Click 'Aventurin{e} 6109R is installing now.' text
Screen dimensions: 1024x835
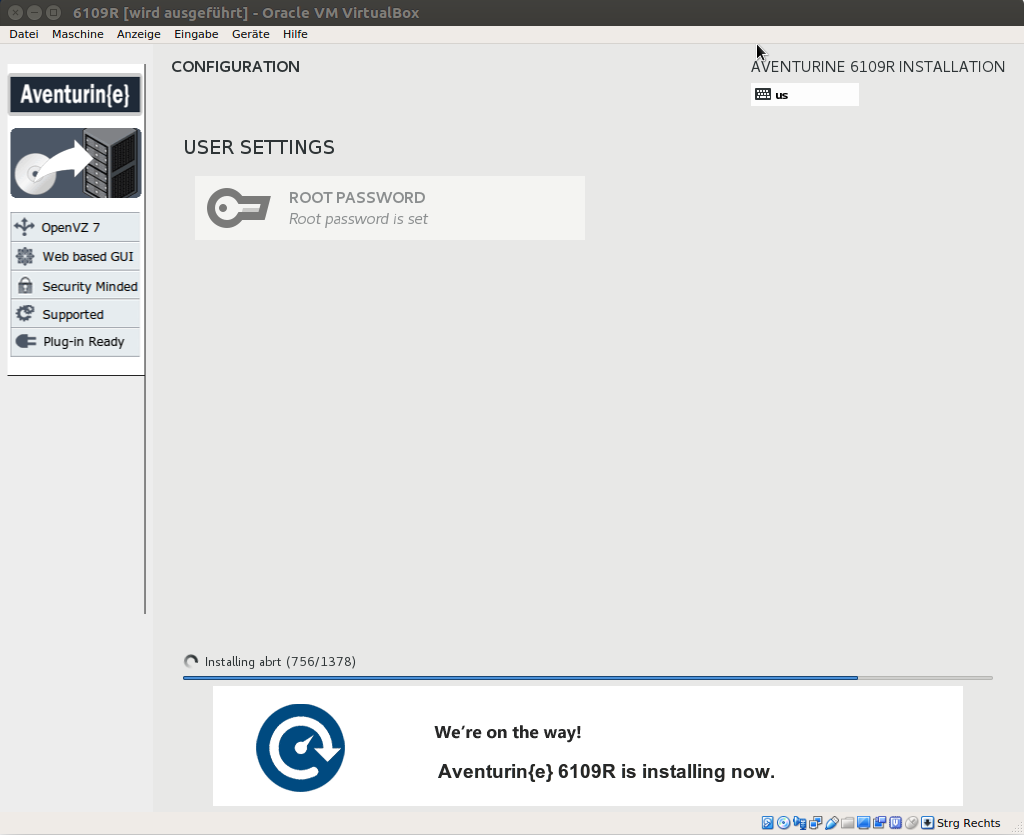[x=606, y=771]
